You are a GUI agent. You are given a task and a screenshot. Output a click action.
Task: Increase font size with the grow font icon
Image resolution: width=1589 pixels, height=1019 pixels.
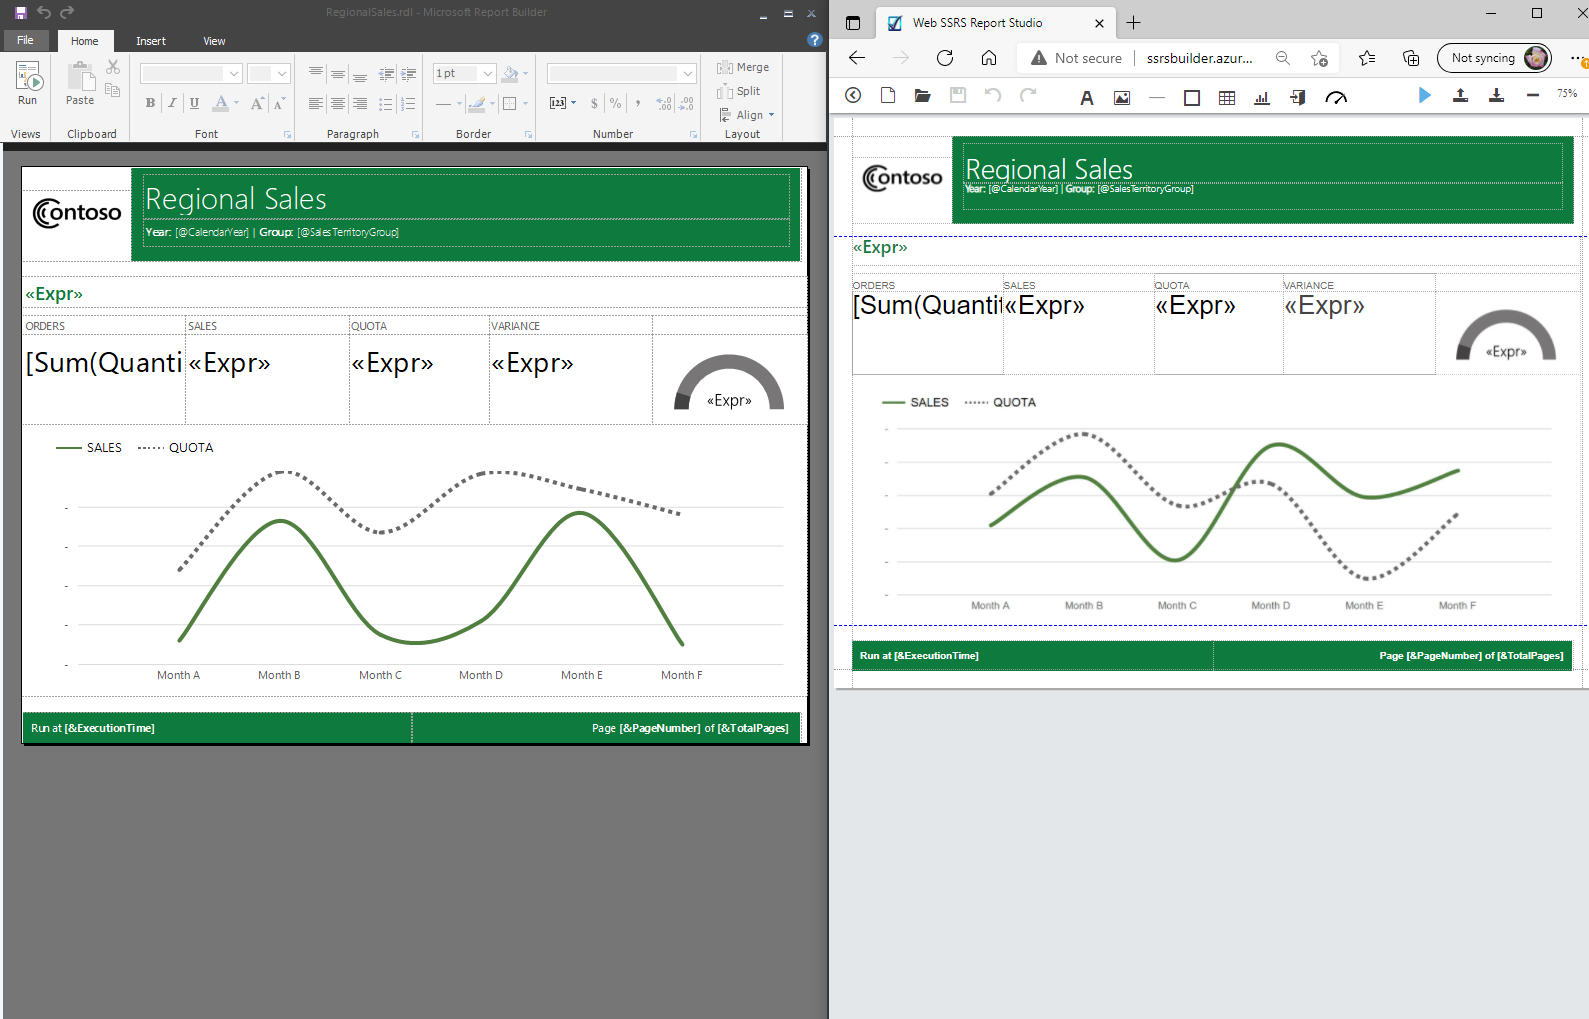click(x=258, y=103)
